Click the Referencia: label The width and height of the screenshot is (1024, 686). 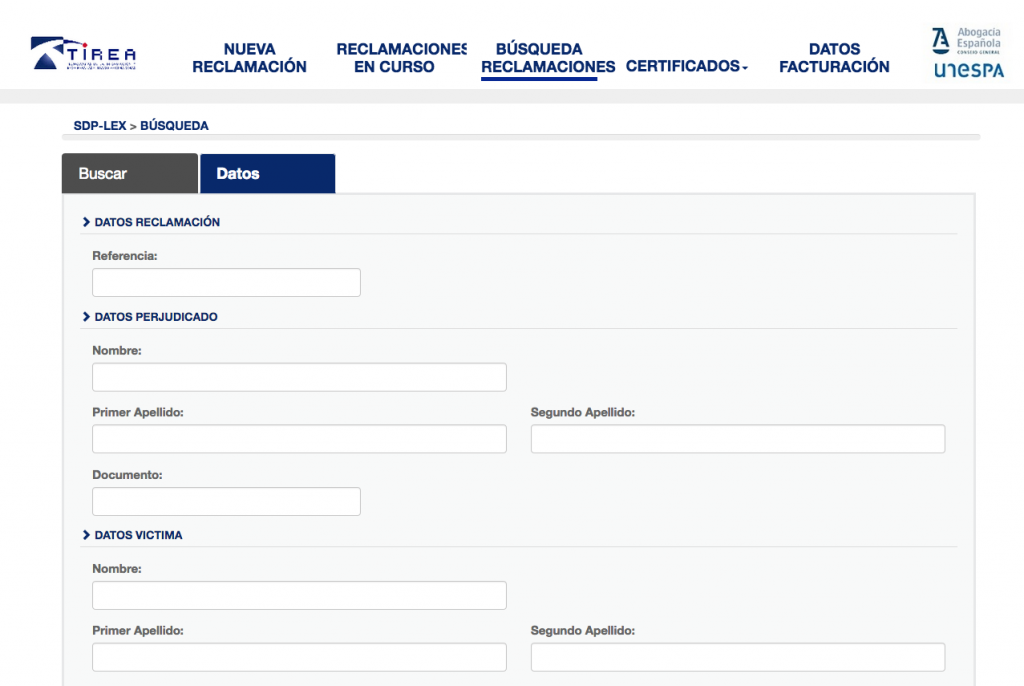125,255
